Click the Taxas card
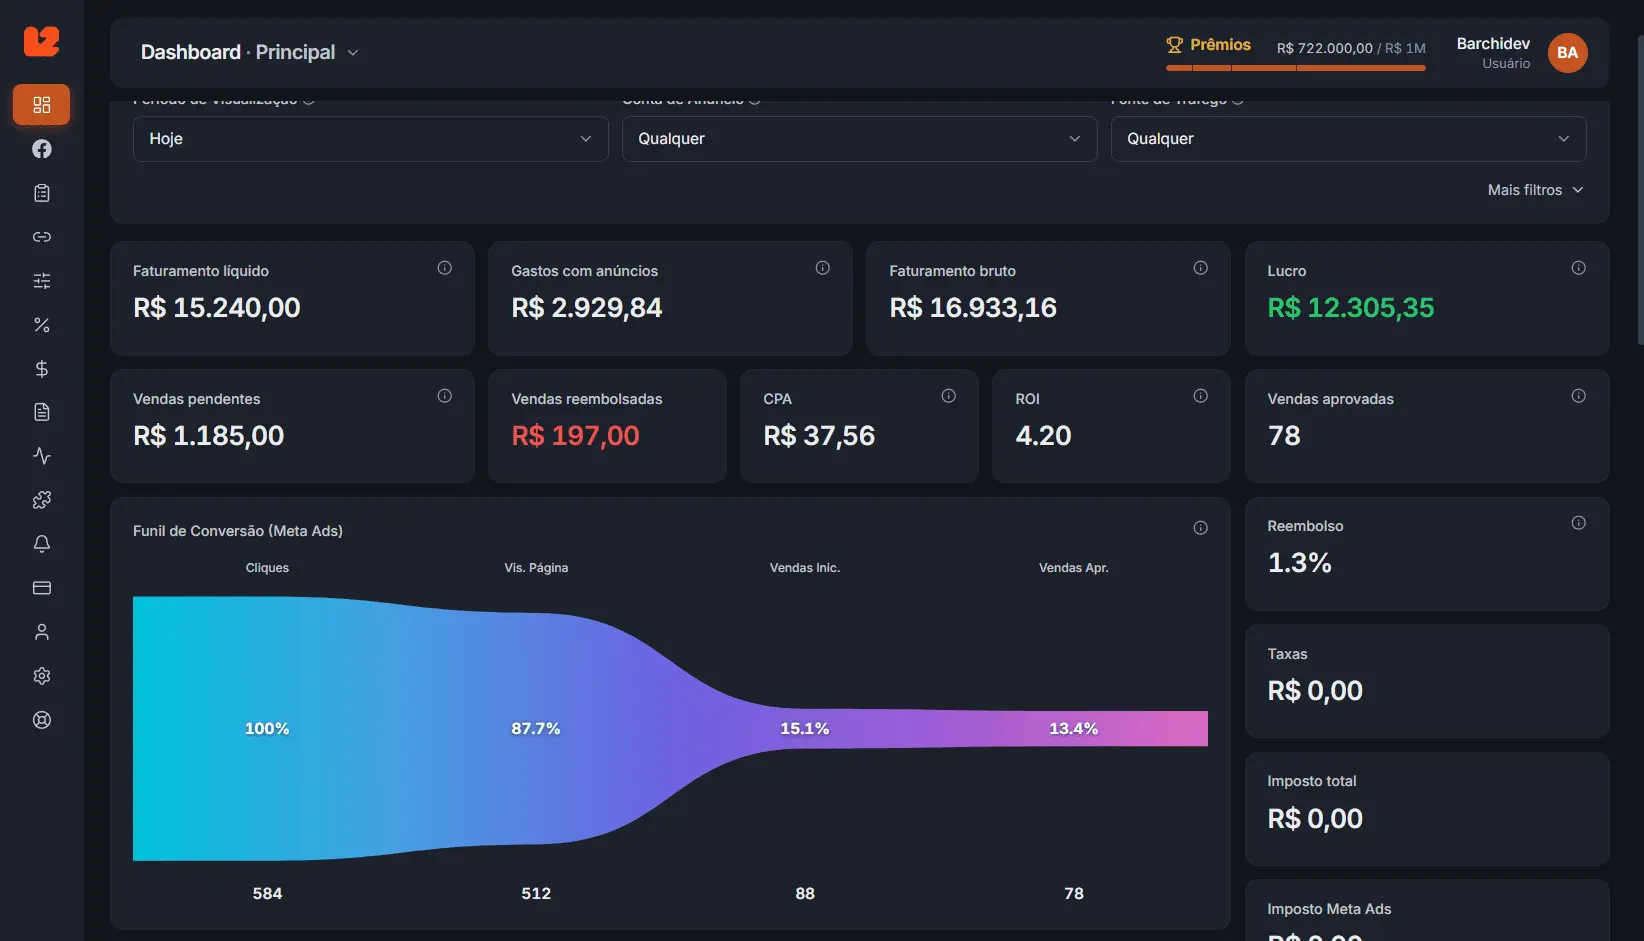1644x941 pixels. pos(1427,682)
